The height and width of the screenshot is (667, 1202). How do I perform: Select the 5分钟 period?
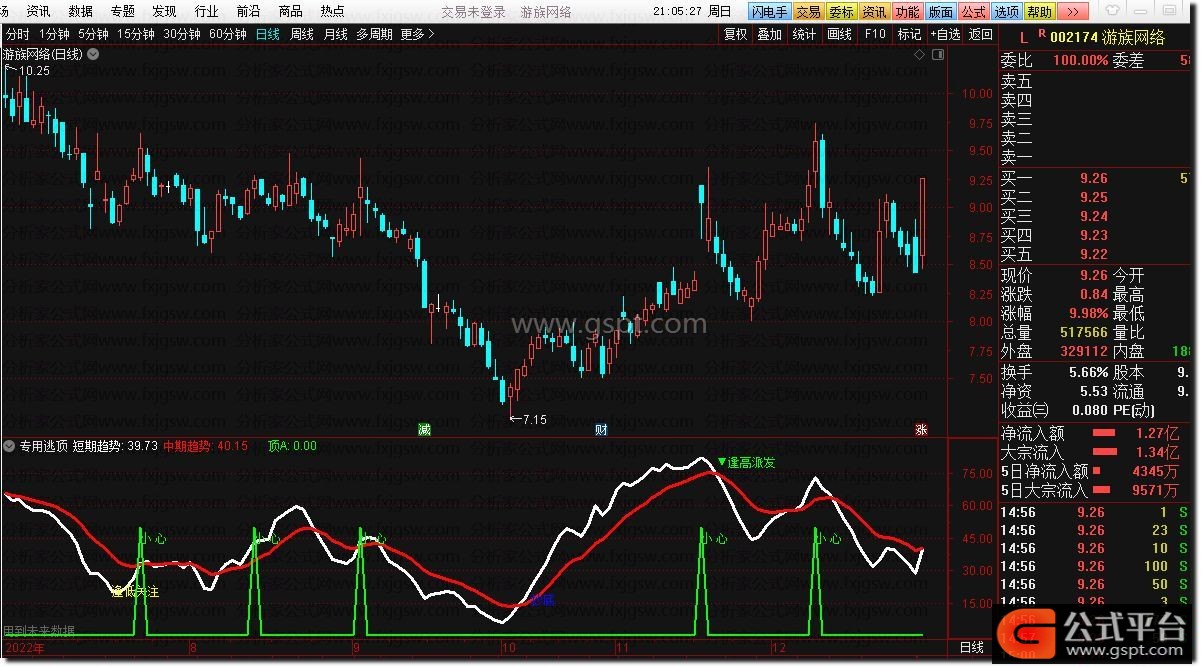(93, 34)
